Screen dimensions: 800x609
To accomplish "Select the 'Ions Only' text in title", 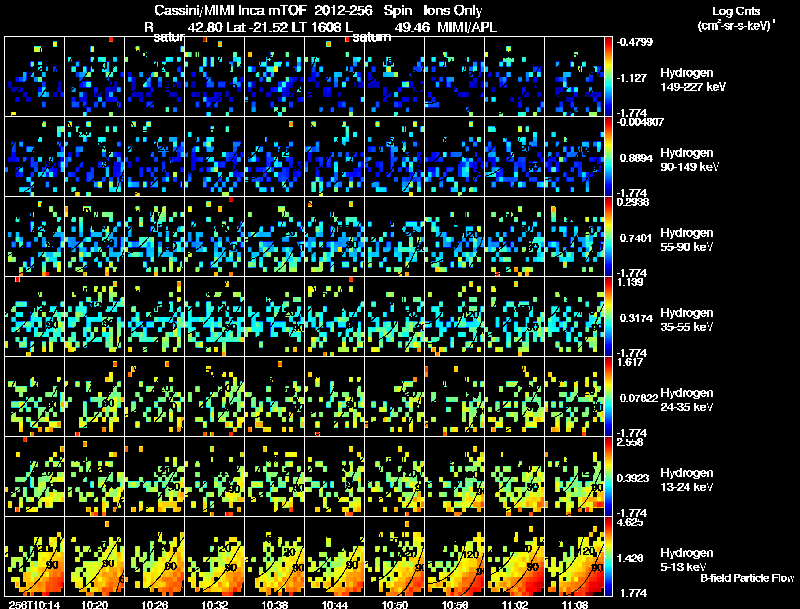I will tap(453, 10).
